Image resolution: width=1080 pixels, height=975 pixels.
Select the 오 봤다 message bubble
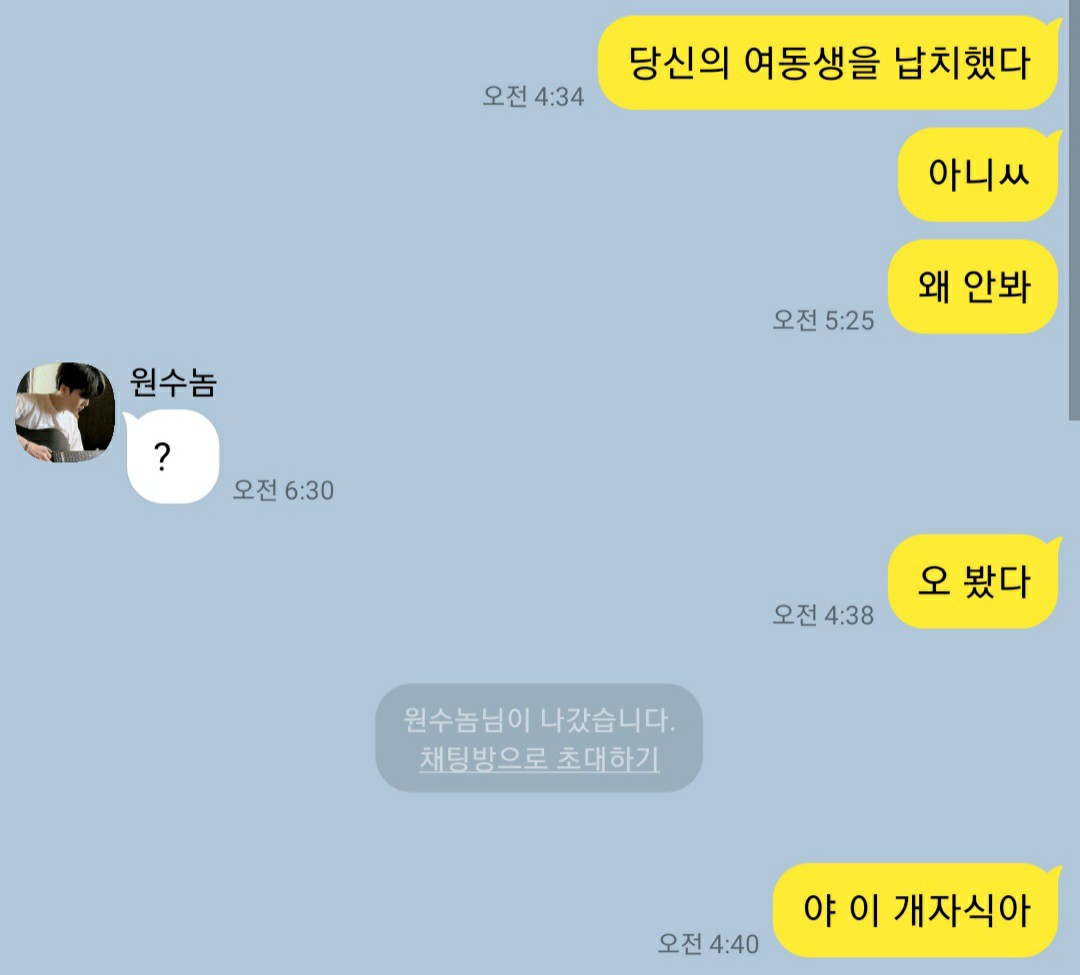tap(974, 581)
